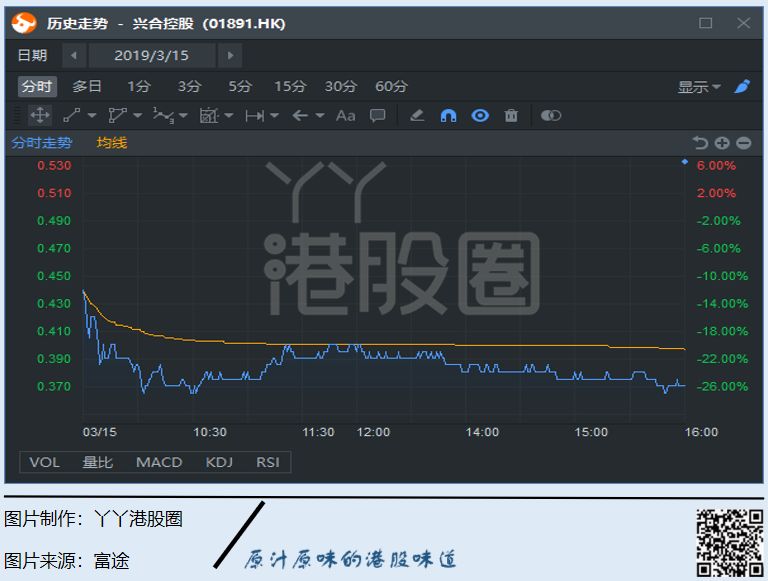Maximize the 历史走势 window
The width and height of the screenshot is (768, 581).
pos(705,23)
